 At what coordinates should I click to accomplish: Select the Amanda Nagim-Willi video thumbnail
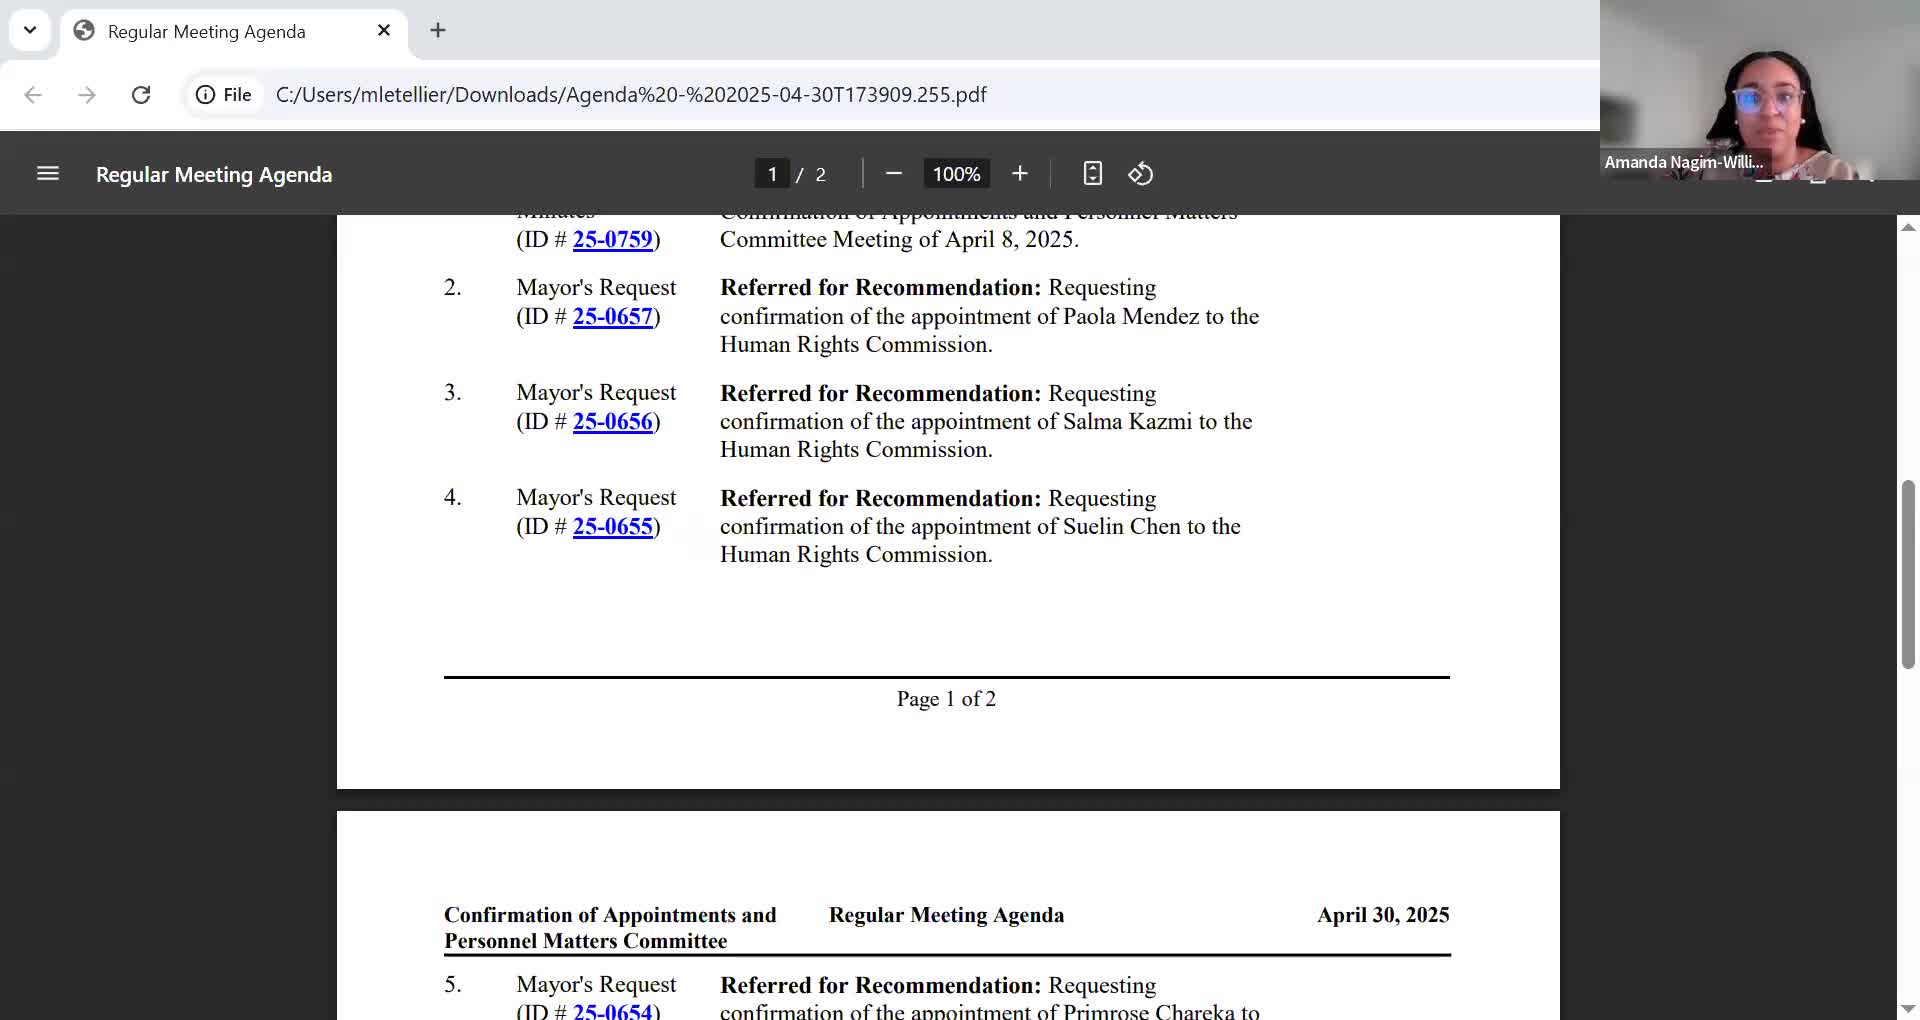[1760, 90]
